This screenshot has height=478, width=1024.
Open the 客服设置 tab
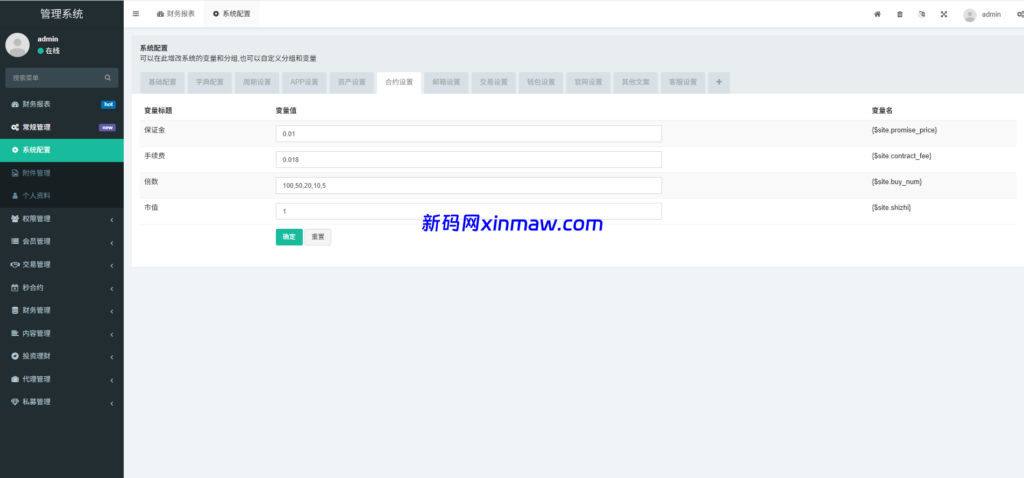(x=683, y=82)
